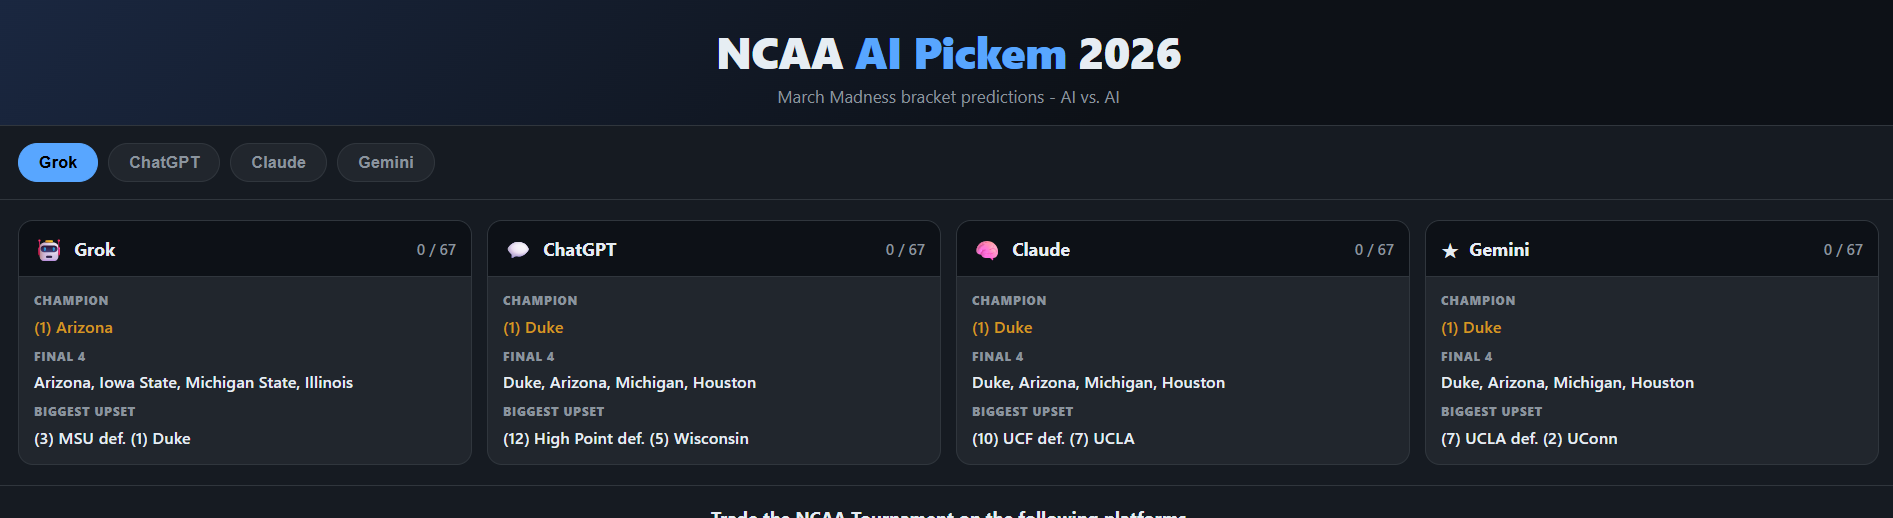This screenshot has width=1893, height=518.
Task: Click the pink Claude brain icon
Action: pyautogui.click(x=987, y=250)
